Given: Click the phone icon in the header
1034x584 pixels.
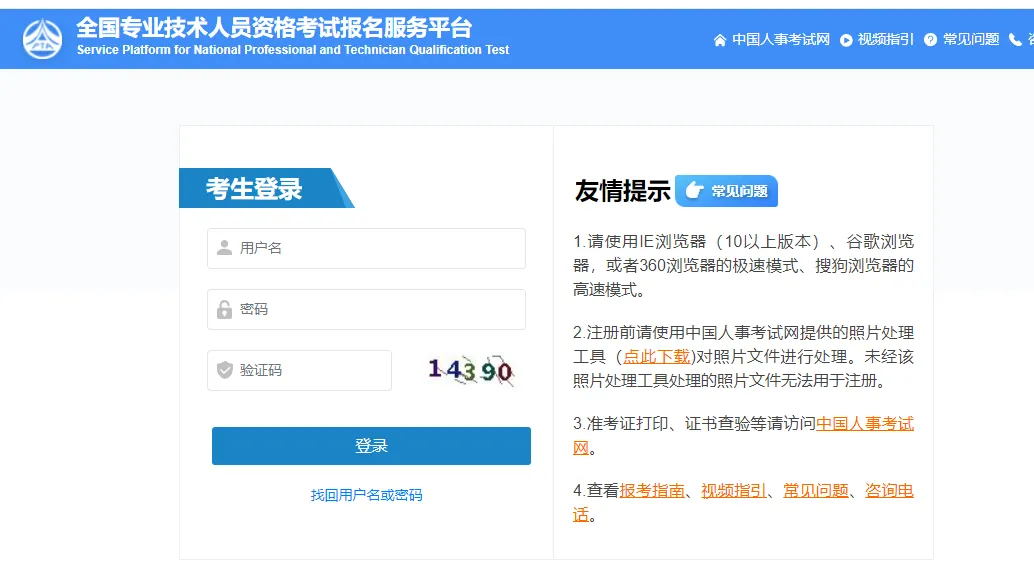Looking at the screenshot, I should pyautogui.click(x=1016, y=40).
